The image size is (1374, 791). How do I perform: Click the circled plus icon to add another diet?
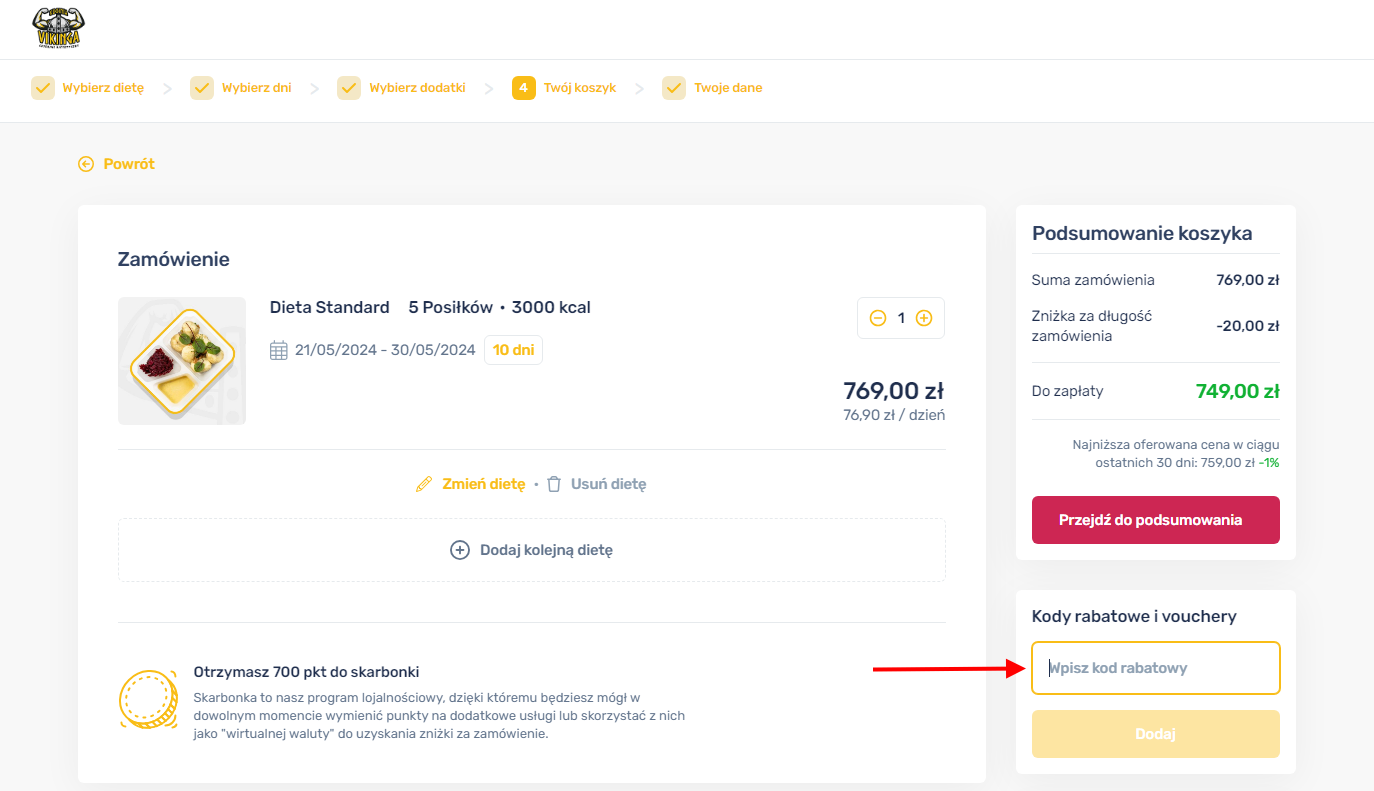[x=460, y=550]
